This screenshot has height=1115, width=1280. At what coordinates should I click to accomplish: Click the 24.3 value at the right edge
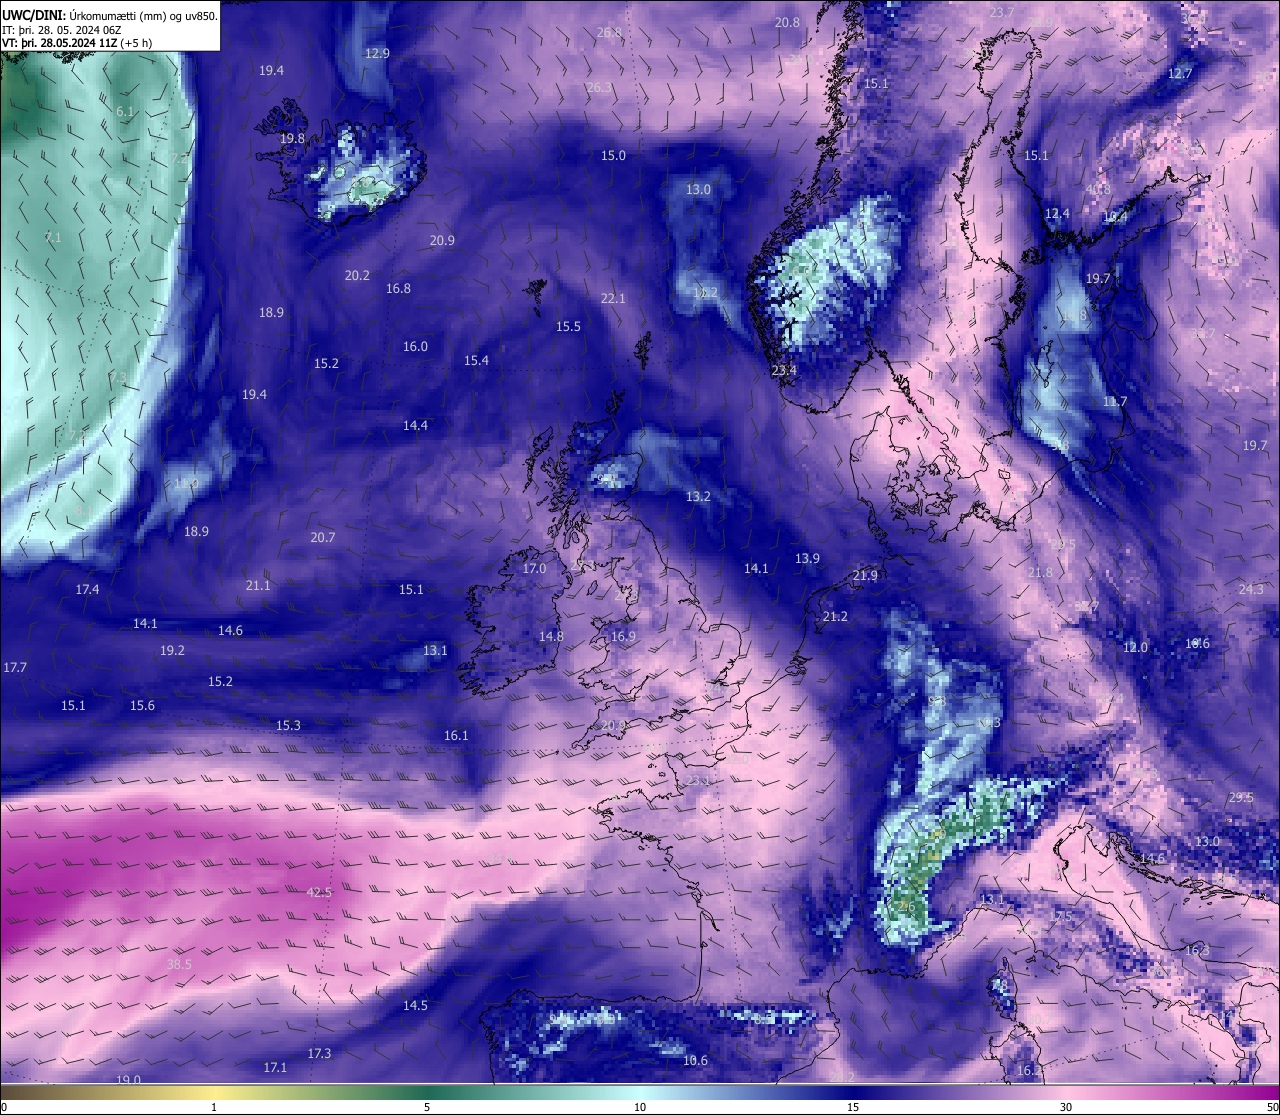1251,589
